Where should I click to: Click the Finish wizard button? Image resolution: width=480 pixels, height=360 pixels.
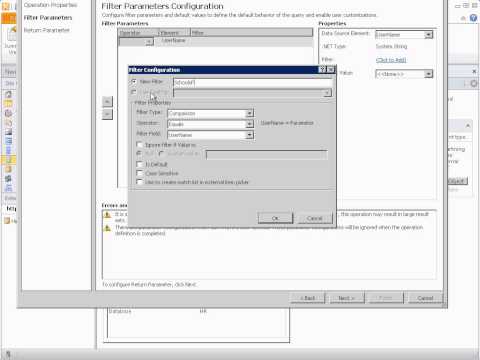click(386, 298)
